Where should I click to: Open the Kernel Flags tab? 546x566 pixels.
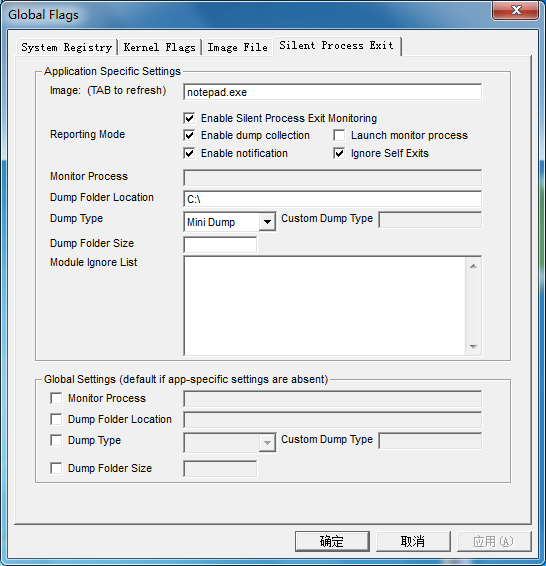coord(160,47)
